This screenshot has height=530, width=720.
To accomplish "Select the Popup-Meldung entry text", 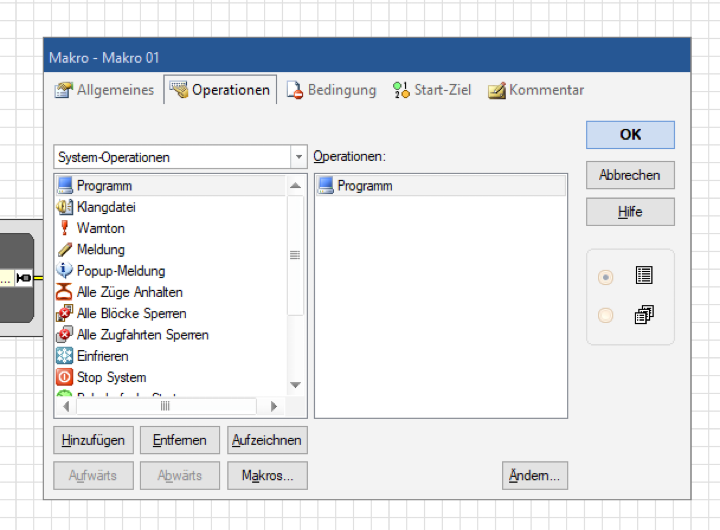I will pos(121,271).
